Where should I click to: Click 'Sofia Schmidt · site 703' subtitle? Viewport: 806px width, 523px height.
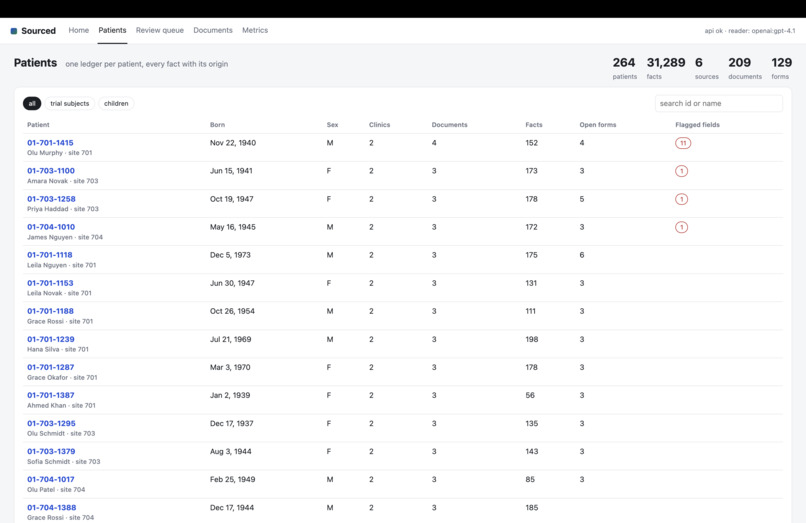(64, 462)
